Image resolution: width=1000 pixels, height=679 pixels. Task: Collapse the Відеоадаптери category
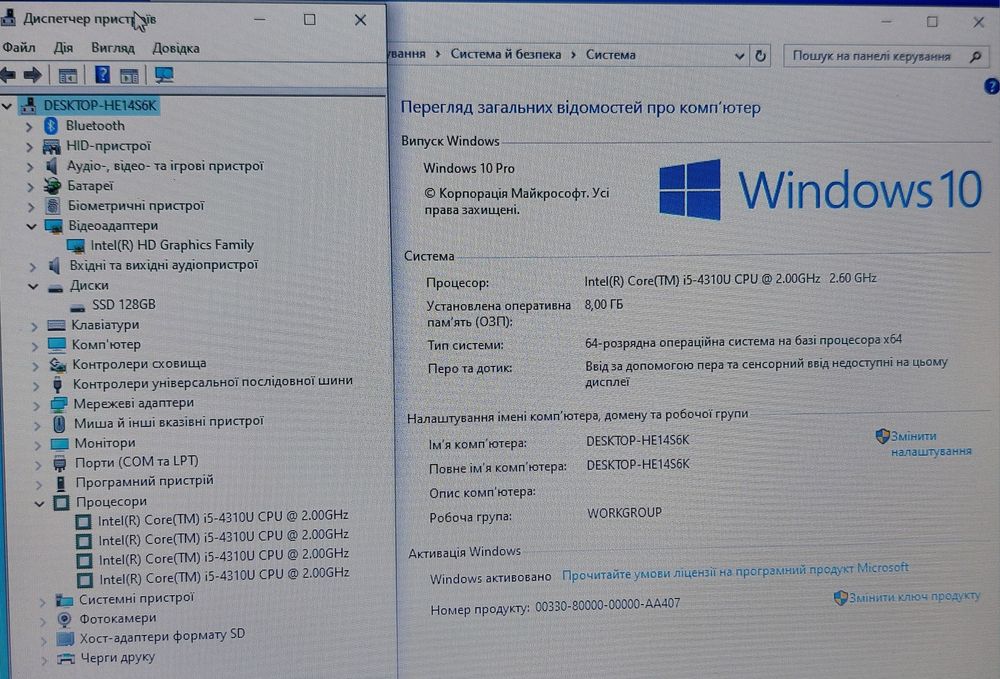31,226
